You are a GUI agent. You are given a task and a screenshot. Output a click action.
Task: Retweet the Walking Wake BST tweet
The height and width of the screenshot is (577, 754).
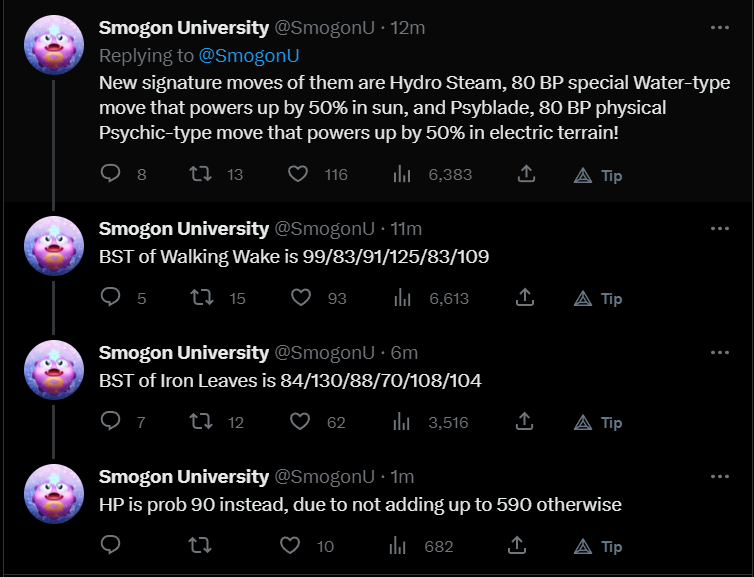click(201, 298)
